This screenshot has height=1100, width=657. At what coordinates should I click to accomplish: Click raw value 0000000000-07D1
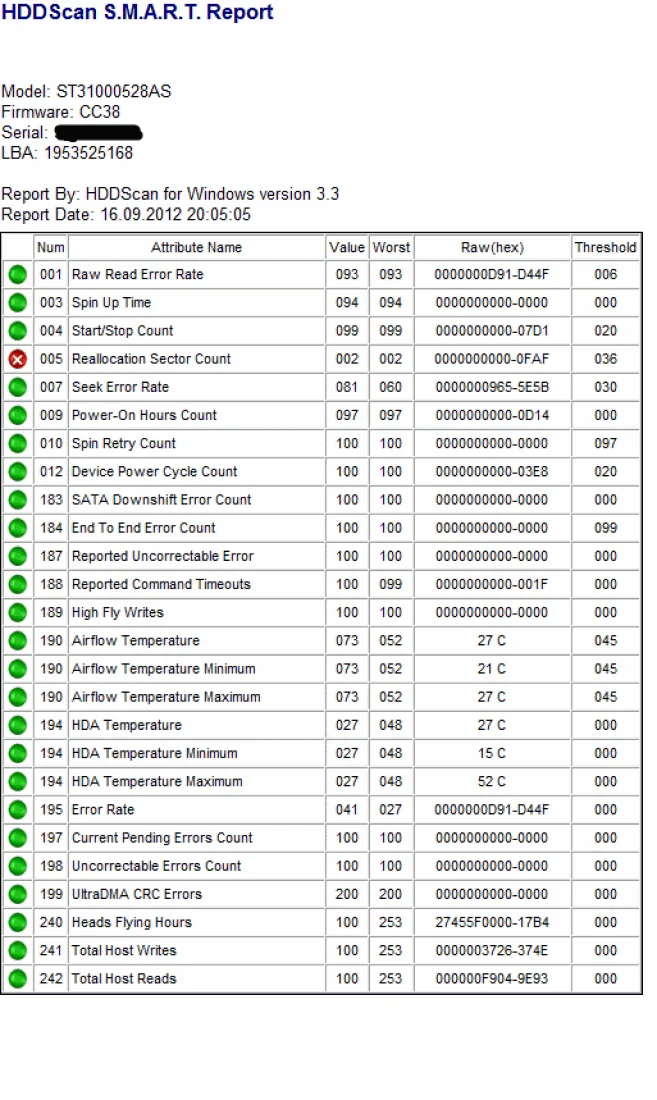tap(492, 330)
